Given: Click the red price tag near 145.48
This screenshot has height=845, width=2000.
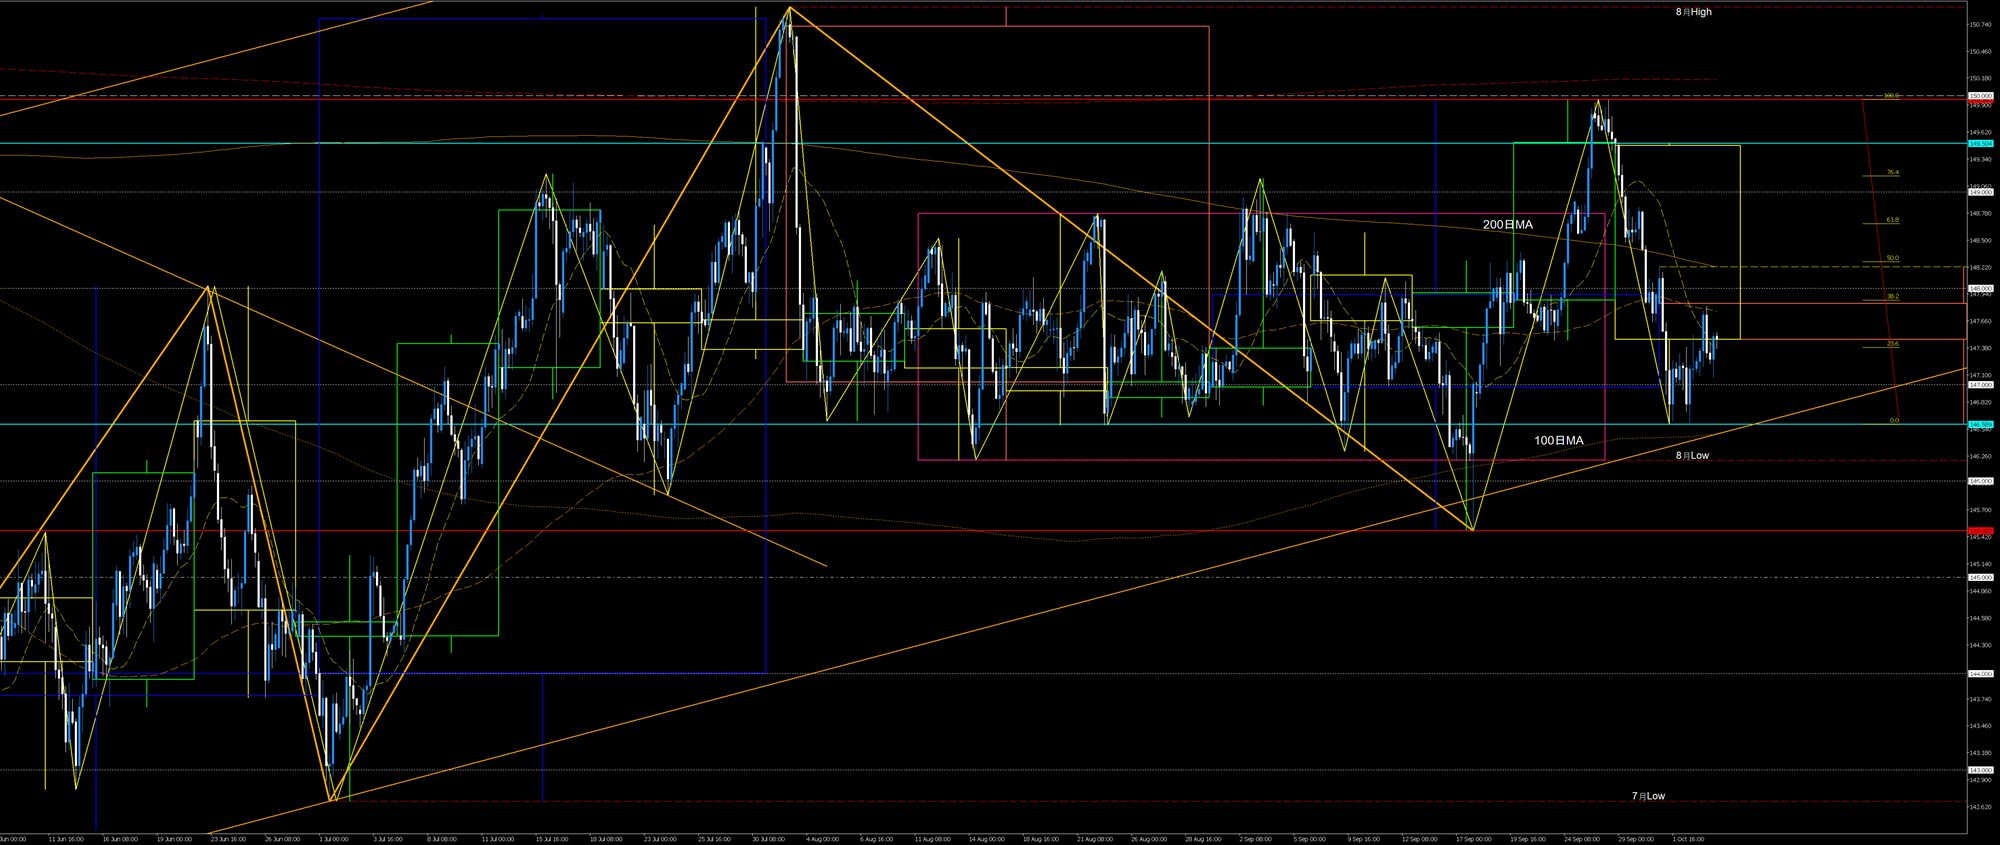Looking at the screenshot, I should tap(1980, 531).
